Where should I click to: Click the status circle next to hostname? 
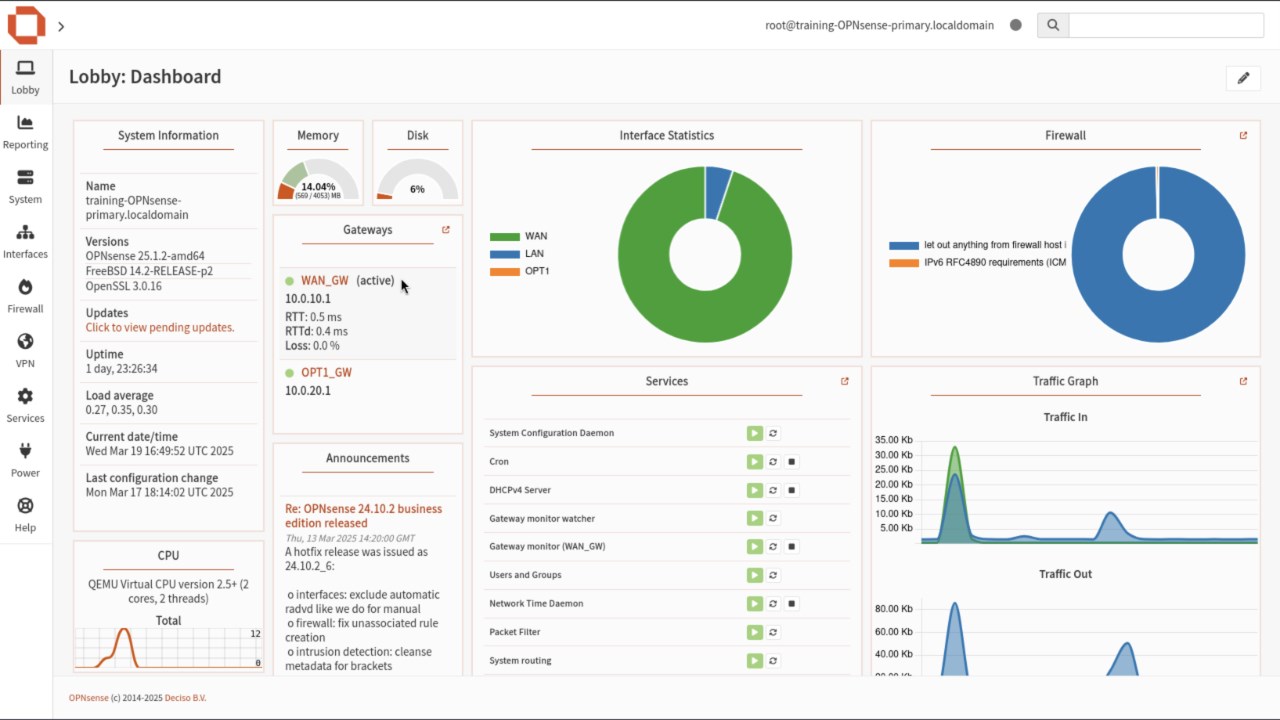[1016, 25]
